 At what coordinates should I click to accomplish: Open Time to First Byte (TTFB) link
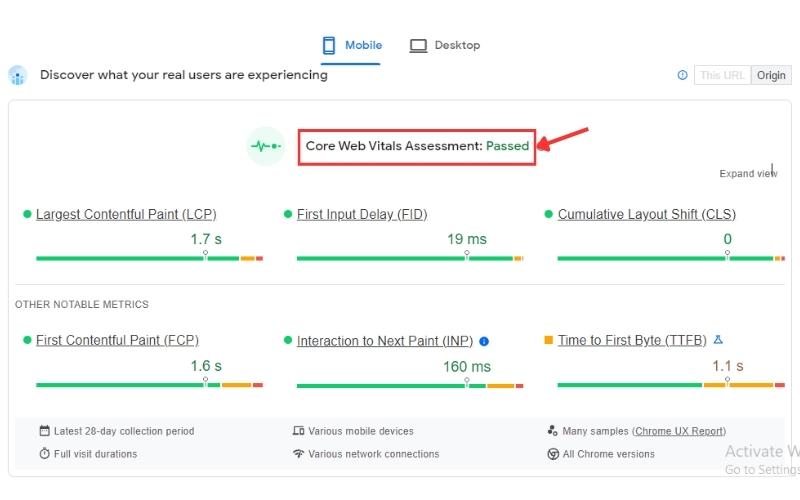[632, 340]
